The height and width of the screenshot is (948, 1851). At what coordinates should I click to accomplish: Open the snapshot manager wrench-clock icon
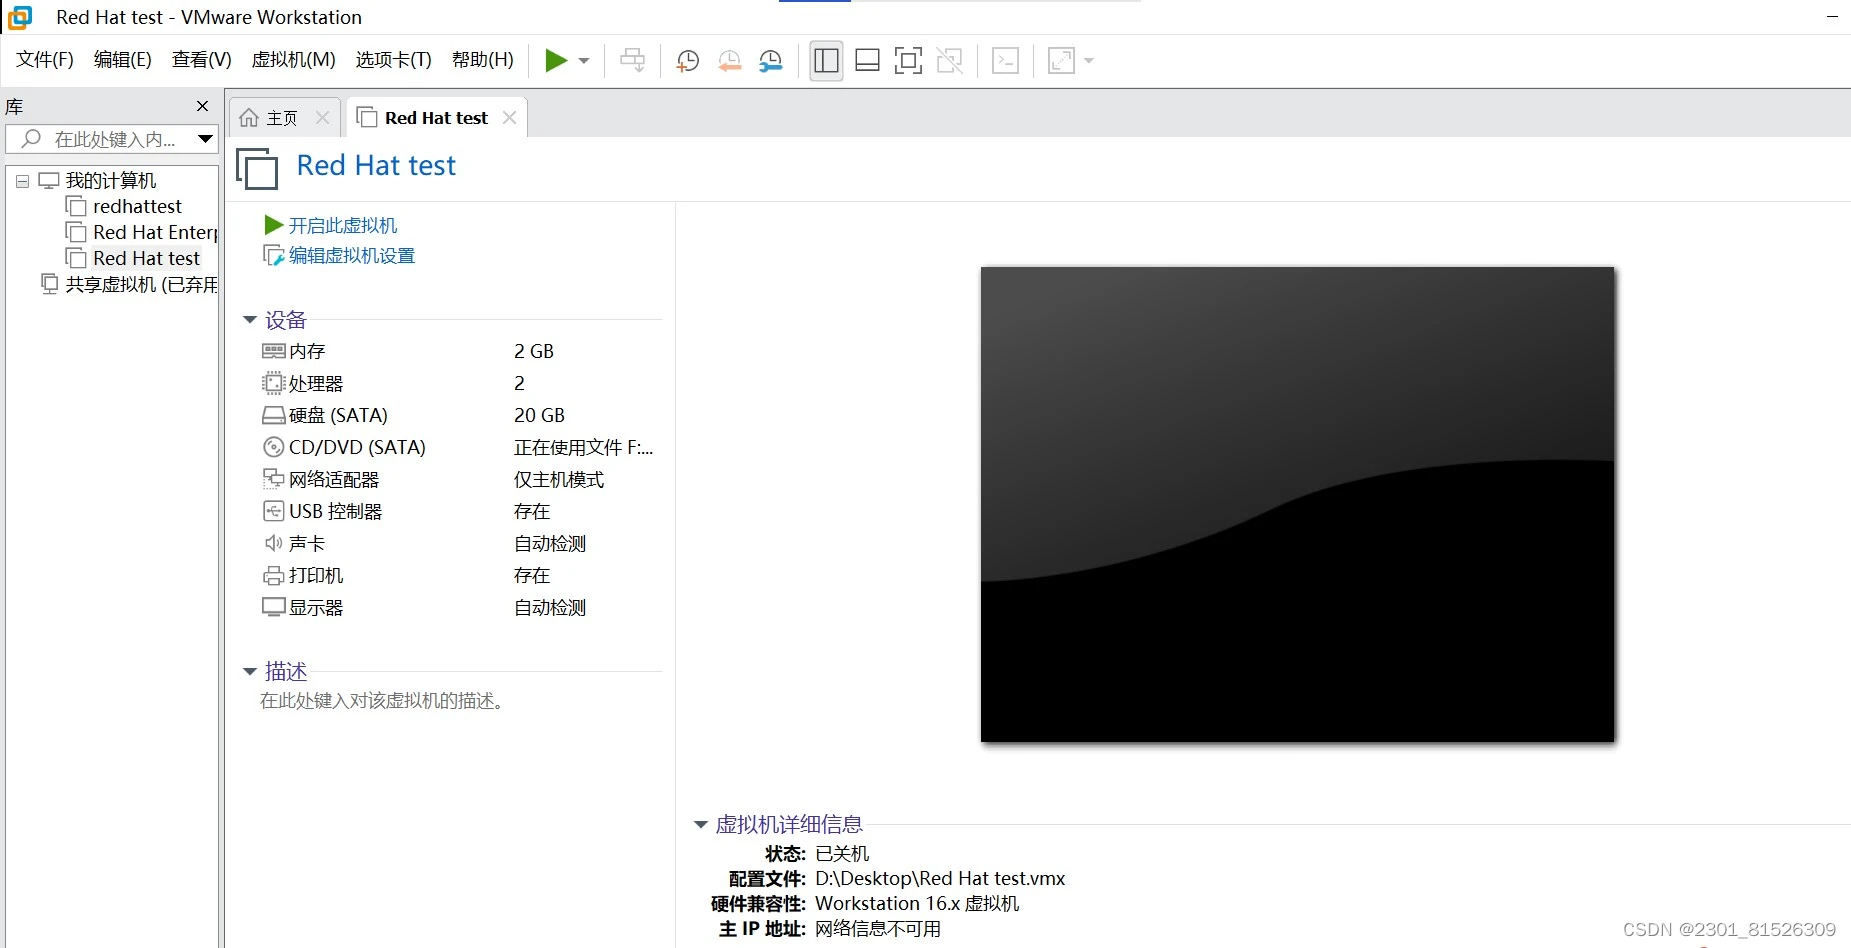point(771,61)
